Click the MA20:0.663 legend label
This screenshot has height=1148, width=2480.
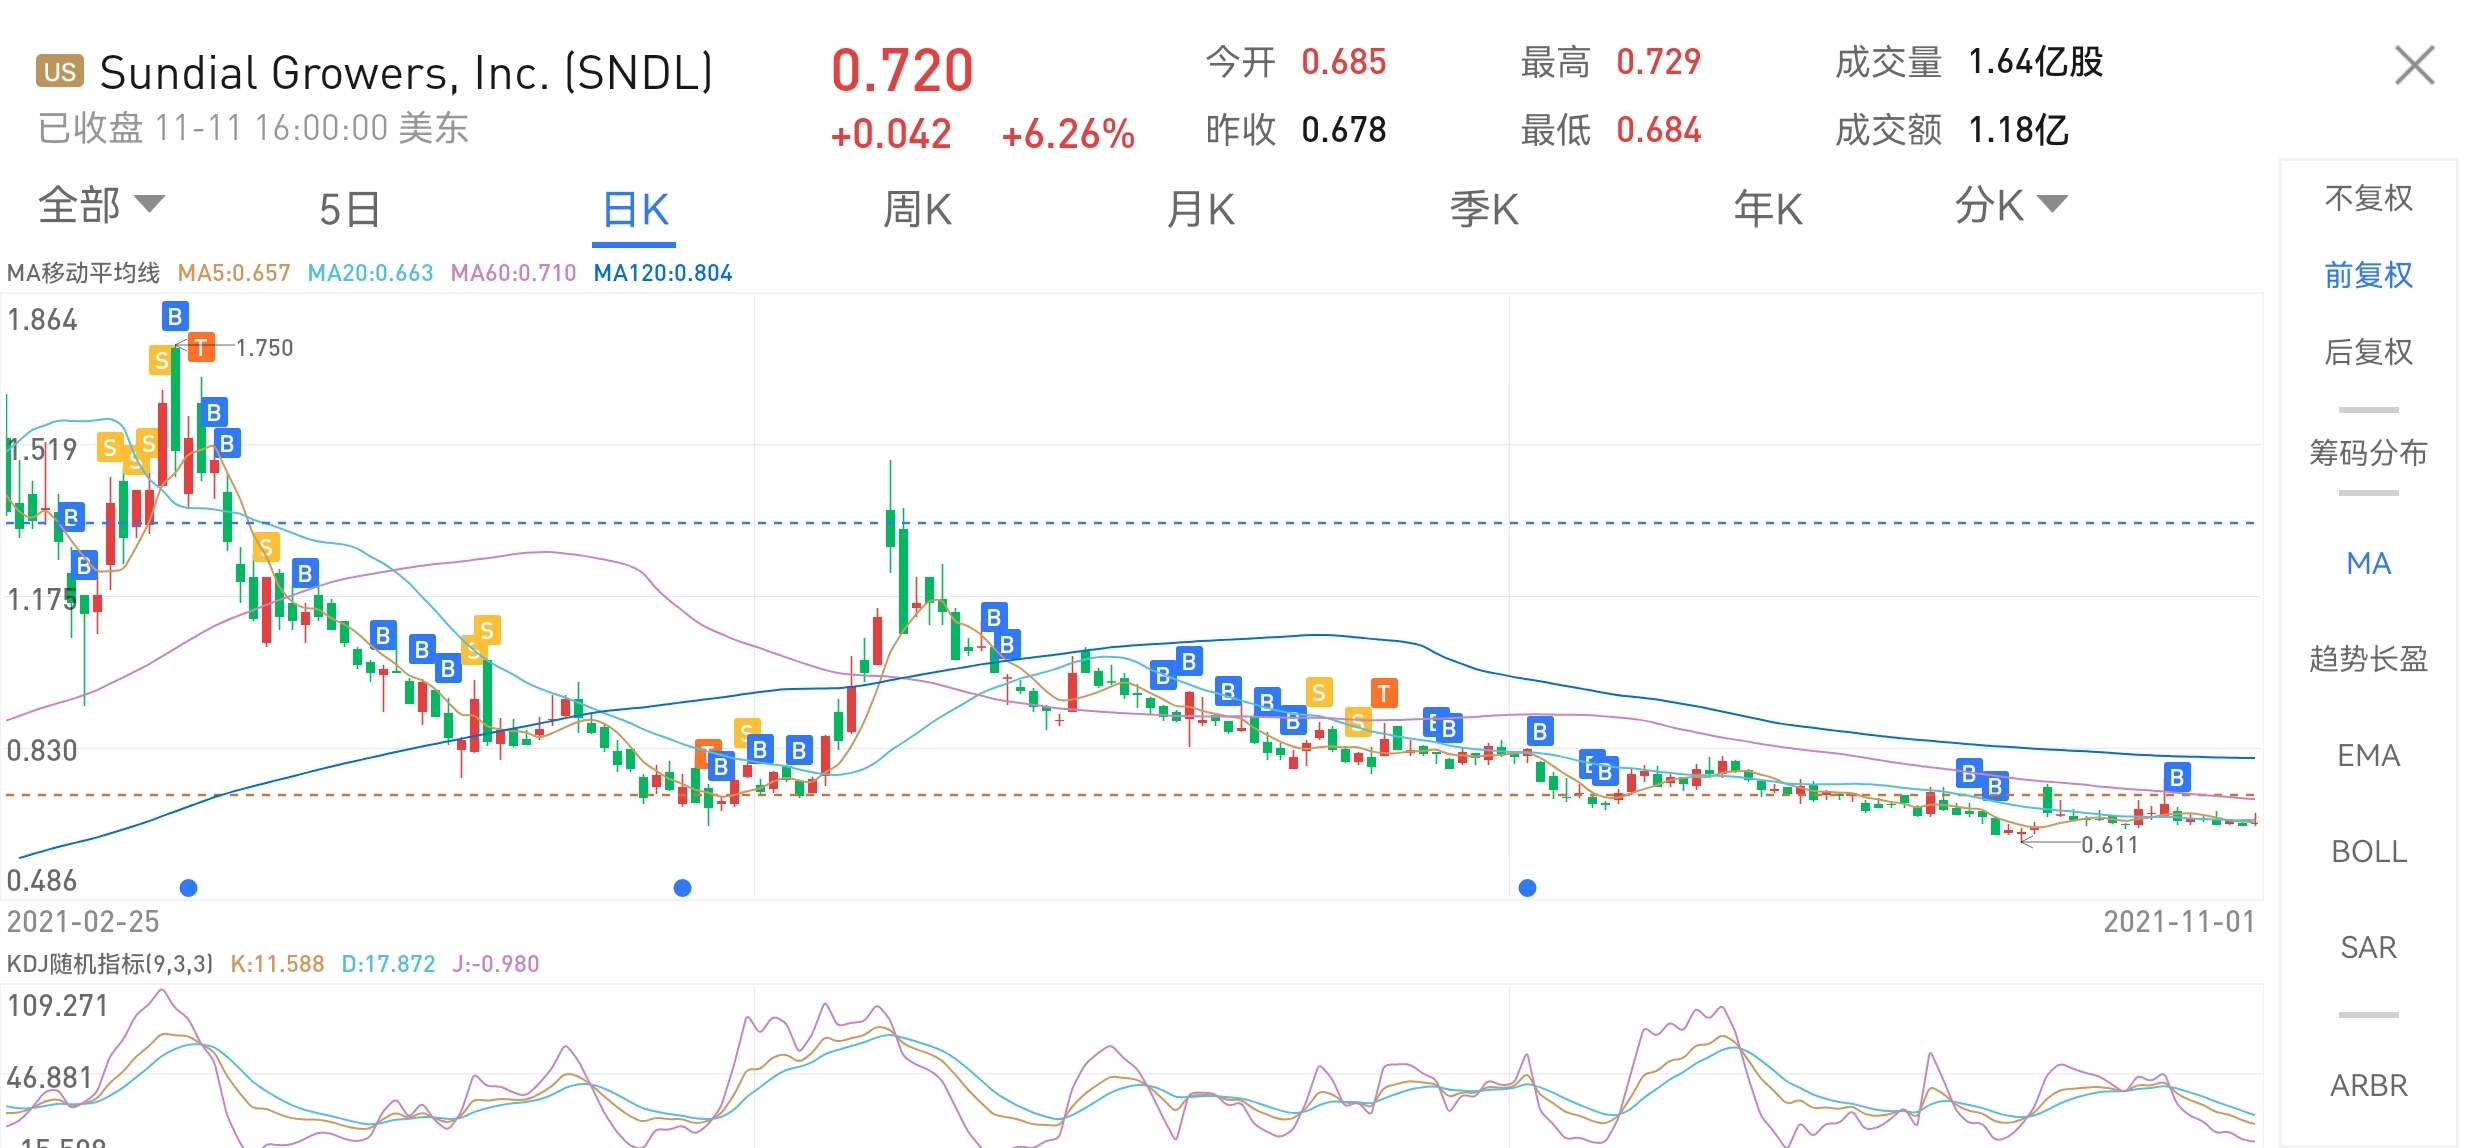point(370,273)
